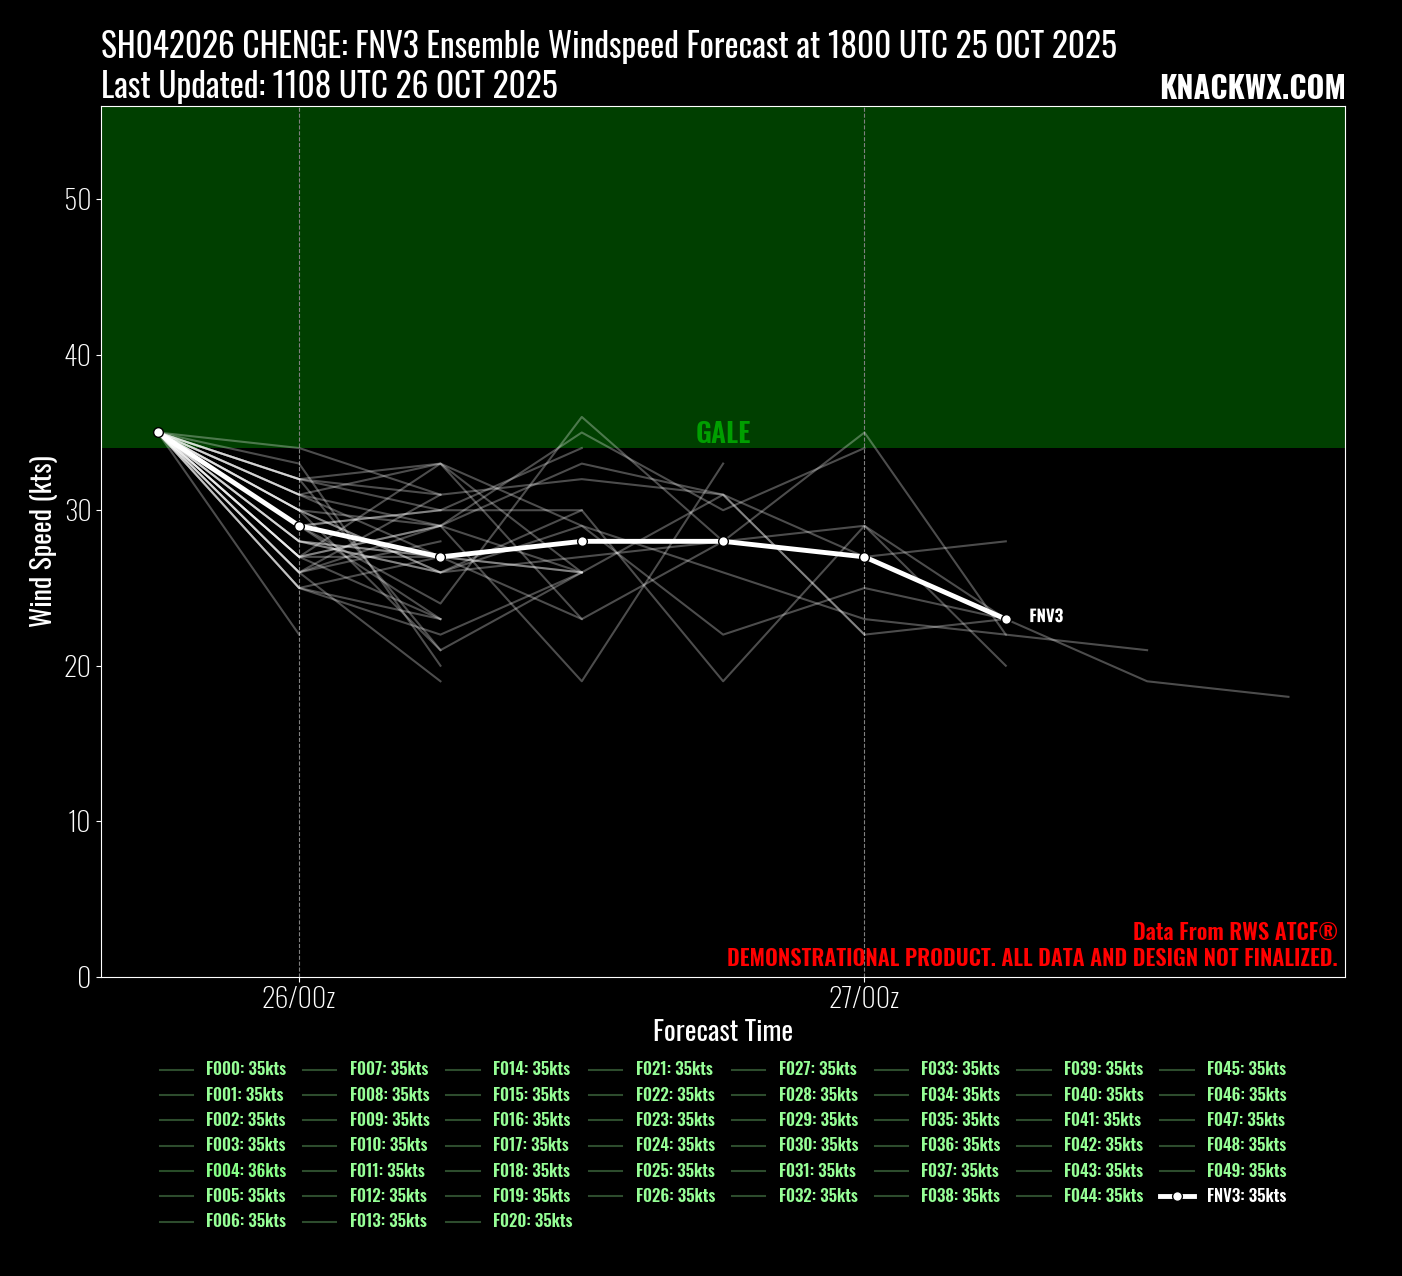Click the 'Last Updated: 1108 UTC' subtitle
This screenshot has height=1276, width=1402.
[329, 86]
